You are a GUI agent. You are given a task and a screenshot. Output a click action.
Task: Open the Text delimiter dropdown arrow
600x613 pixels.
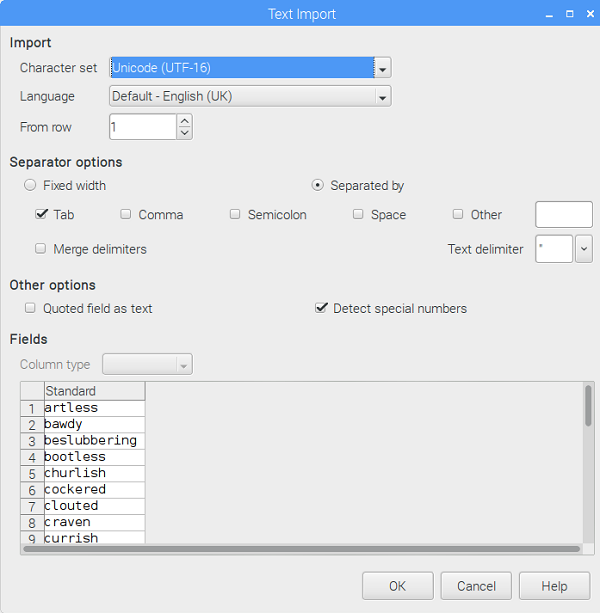click(x=584, y=249)
